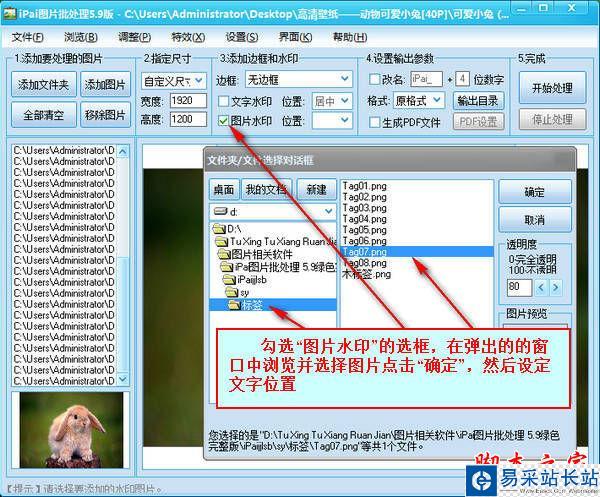Select the sy folder icon
The image size is (600, 497).
pos(232,292)
